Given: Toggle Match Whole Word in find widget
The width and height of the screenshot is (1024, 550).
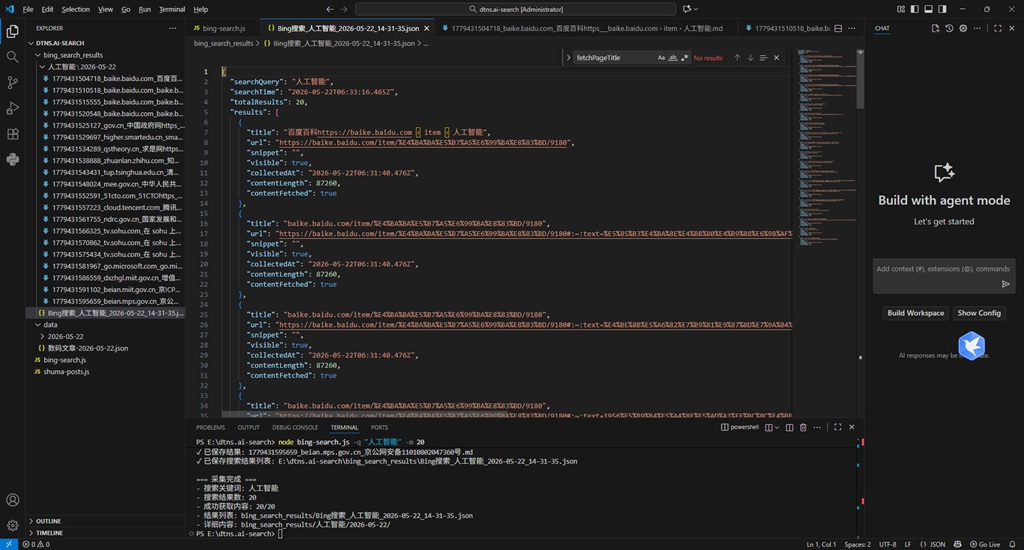Looking at the screenshot, I should click(673, 57).
